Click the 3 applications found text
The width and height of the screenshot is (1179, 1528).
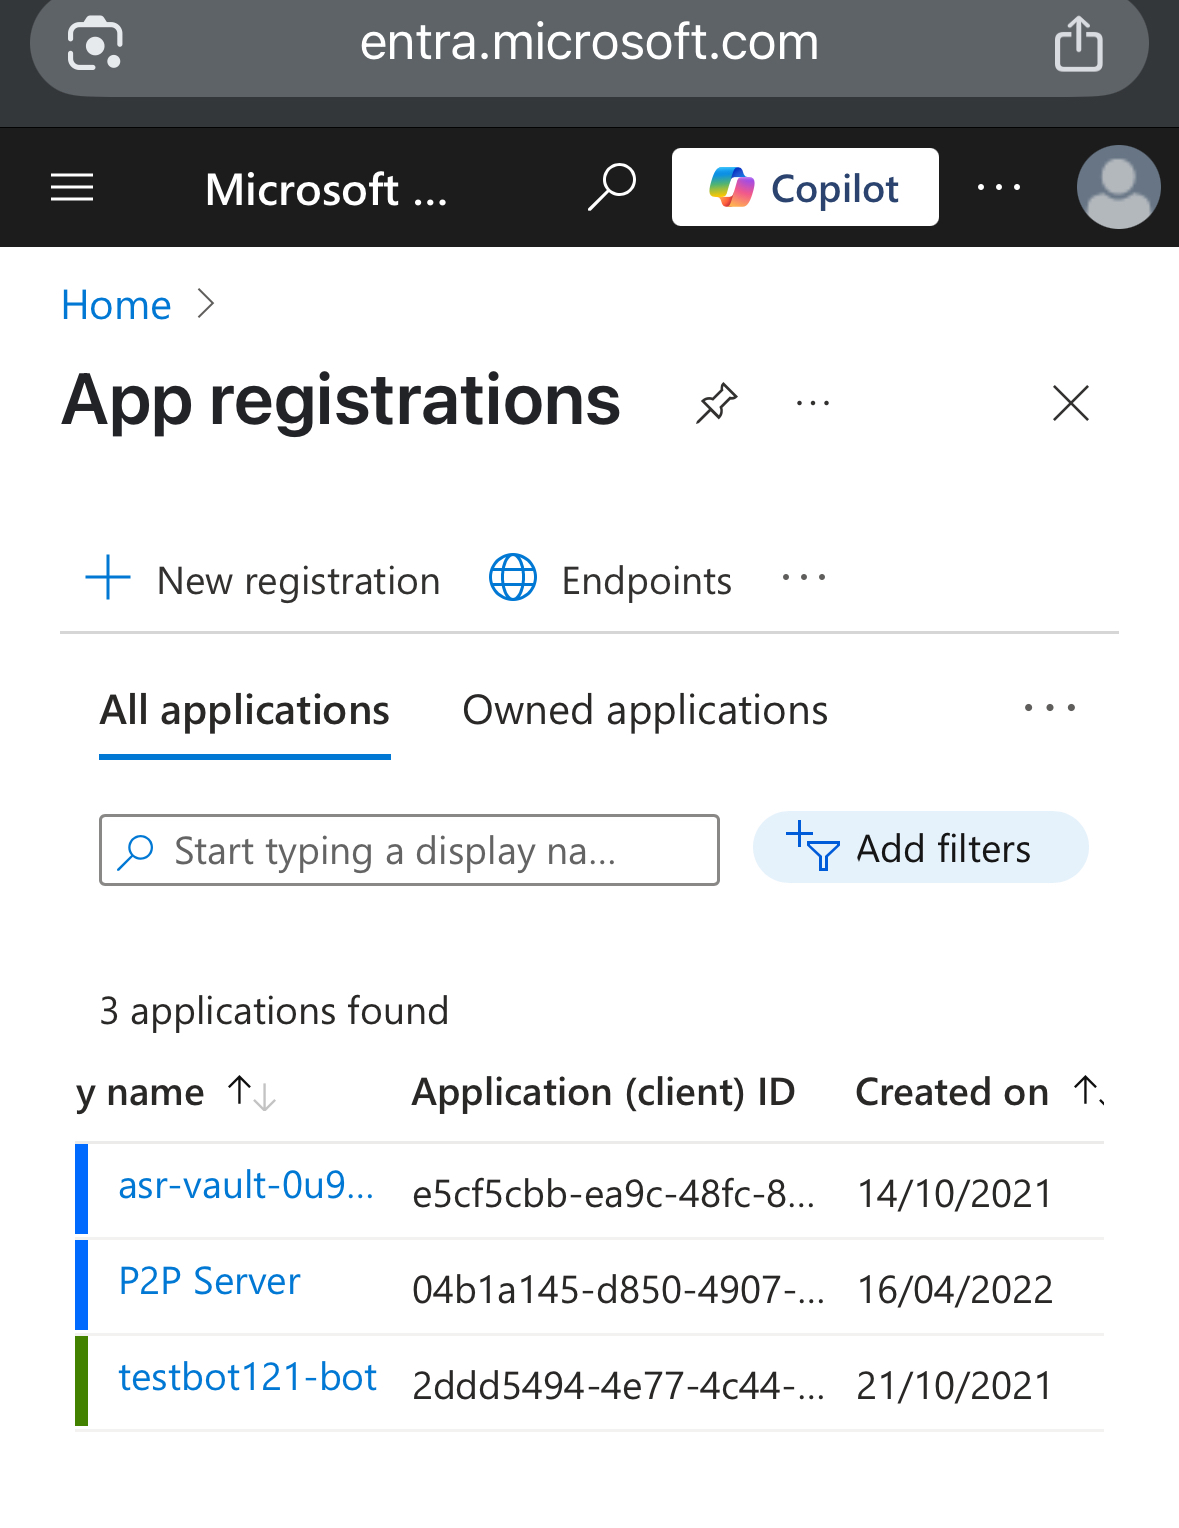274,1011
